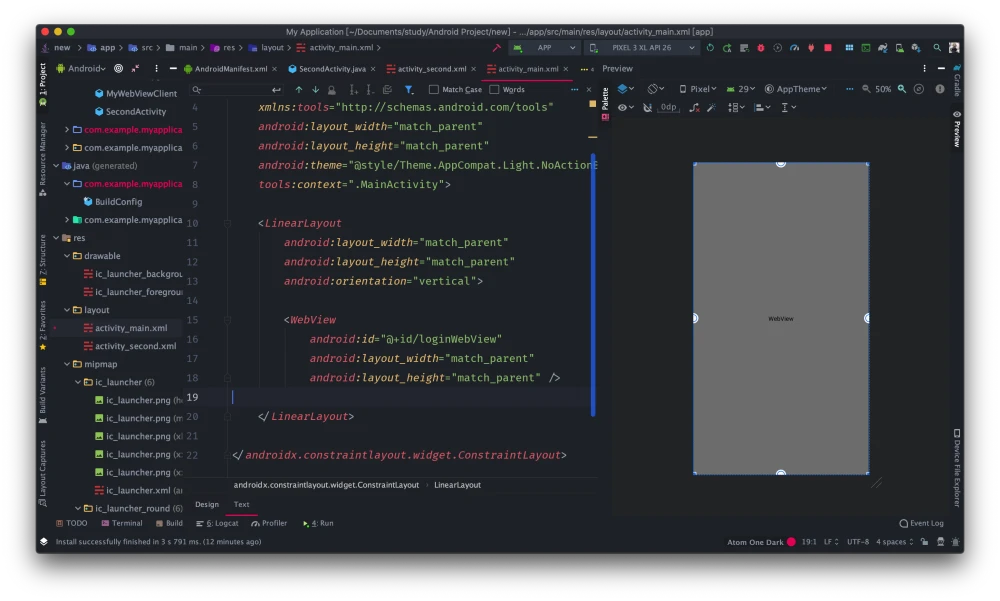The width and height of the screenshot is (1000, 601).
Task: Click Sync Project with Gradle Files icon
Action: [x=883, y=48]
